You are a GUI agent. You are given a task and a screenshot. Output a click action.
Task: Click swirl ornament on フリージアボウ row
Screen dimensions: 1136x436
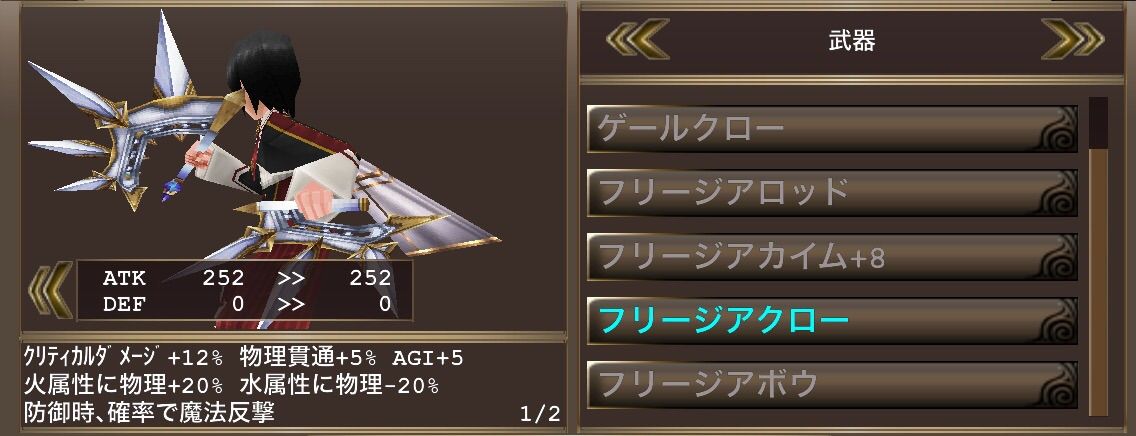pos(1055,385)
